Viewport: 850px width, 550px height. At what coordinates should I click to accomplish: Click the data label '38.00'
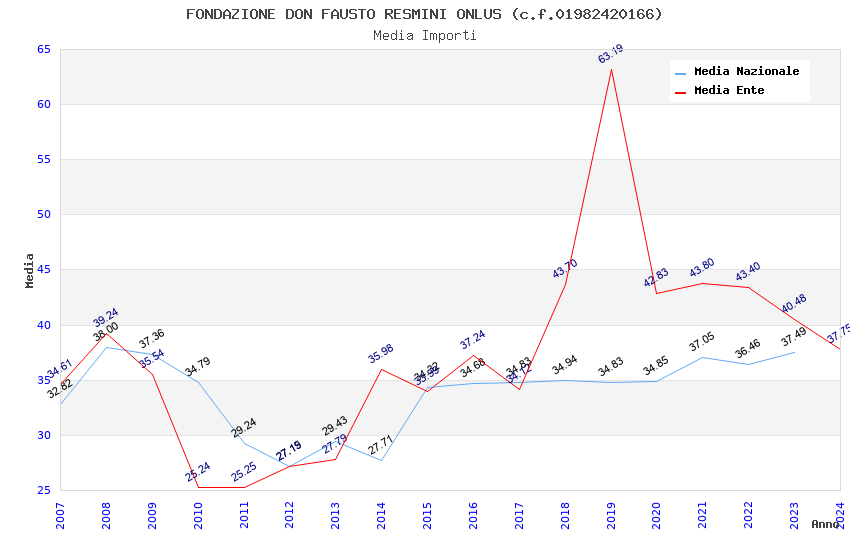(105, 332)
